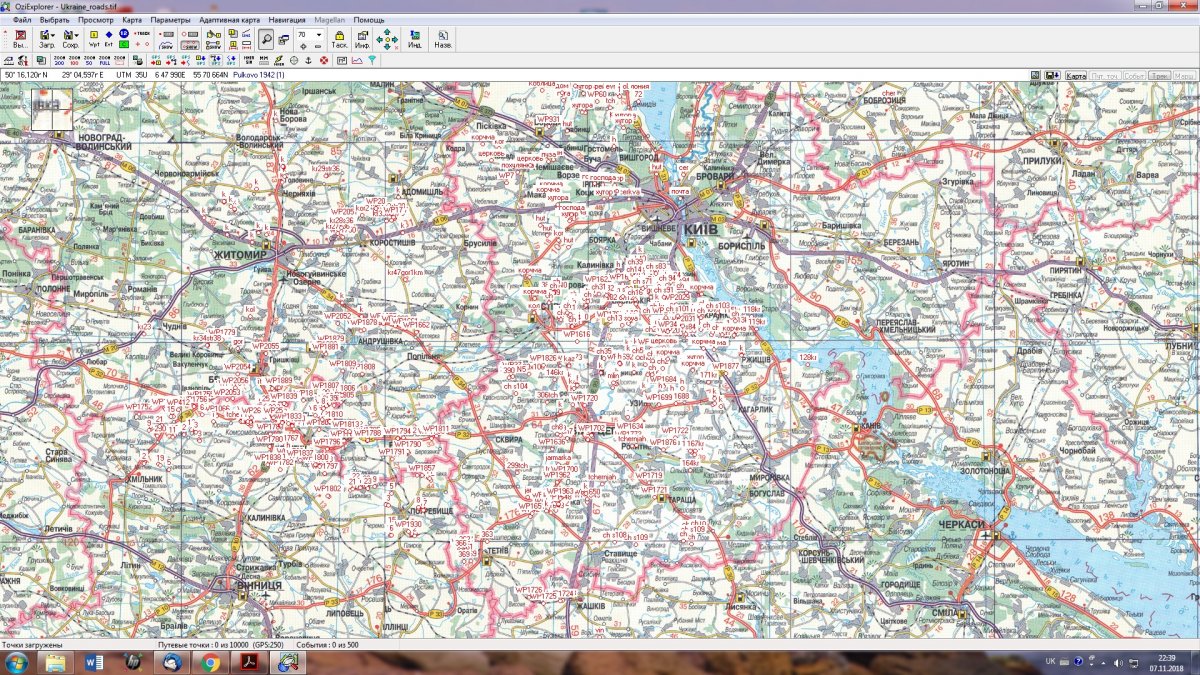This screenshot has width=1200, height=675.
Task: Click the Инф. map info icon
Action: pyautogui.click(x=362, y=39)
